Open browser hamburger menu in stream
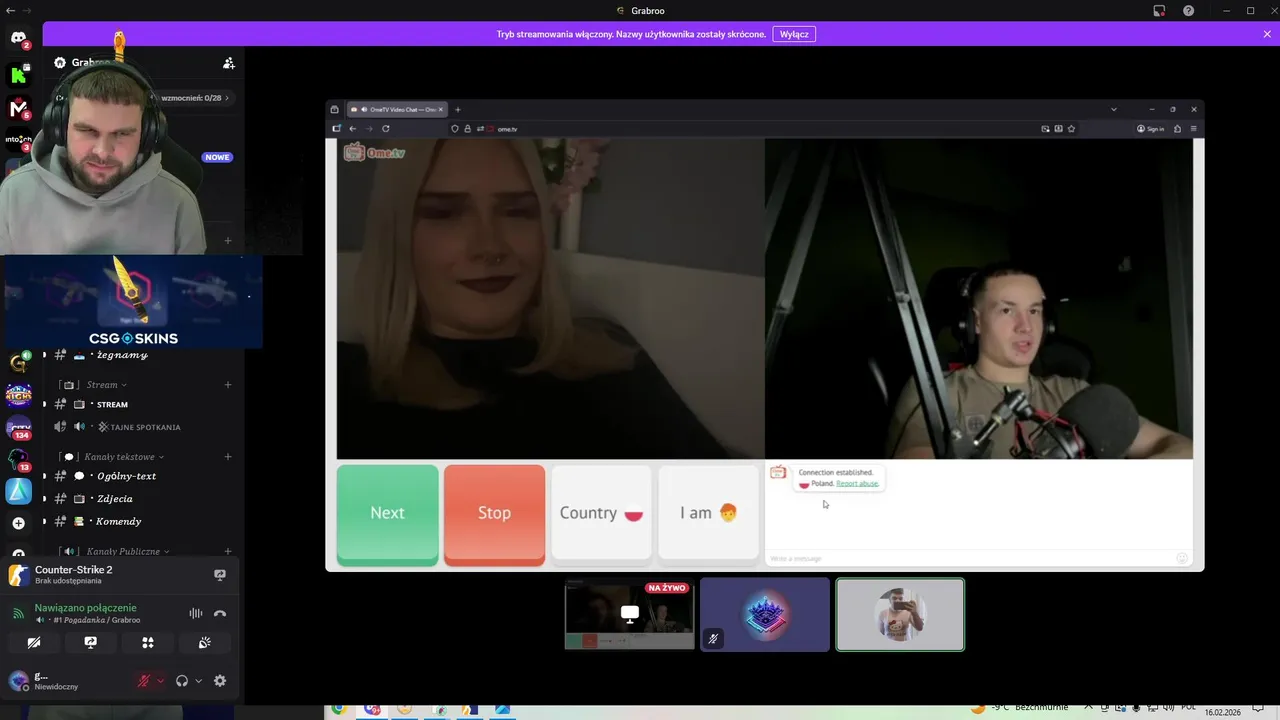 (1193, 128)
